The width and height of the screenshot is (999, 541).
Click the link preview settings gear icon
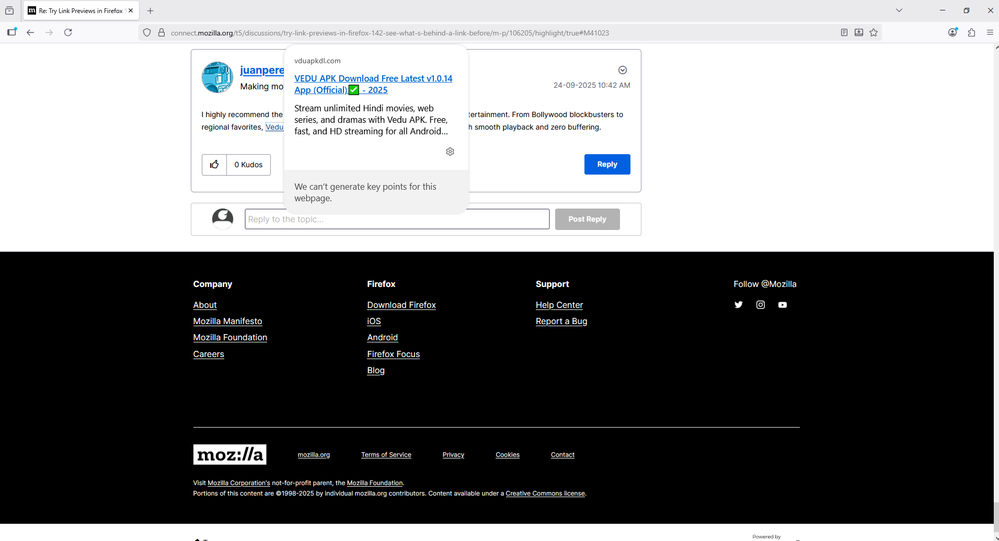coord(450,151)
